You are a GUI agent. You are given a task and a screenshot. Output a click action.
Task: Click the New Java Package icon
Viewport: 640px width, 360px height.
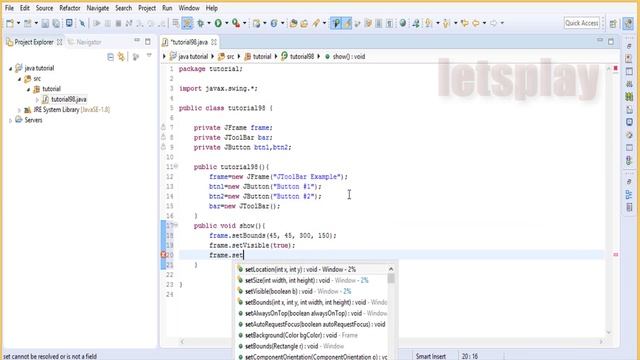(x=256, y=23)
